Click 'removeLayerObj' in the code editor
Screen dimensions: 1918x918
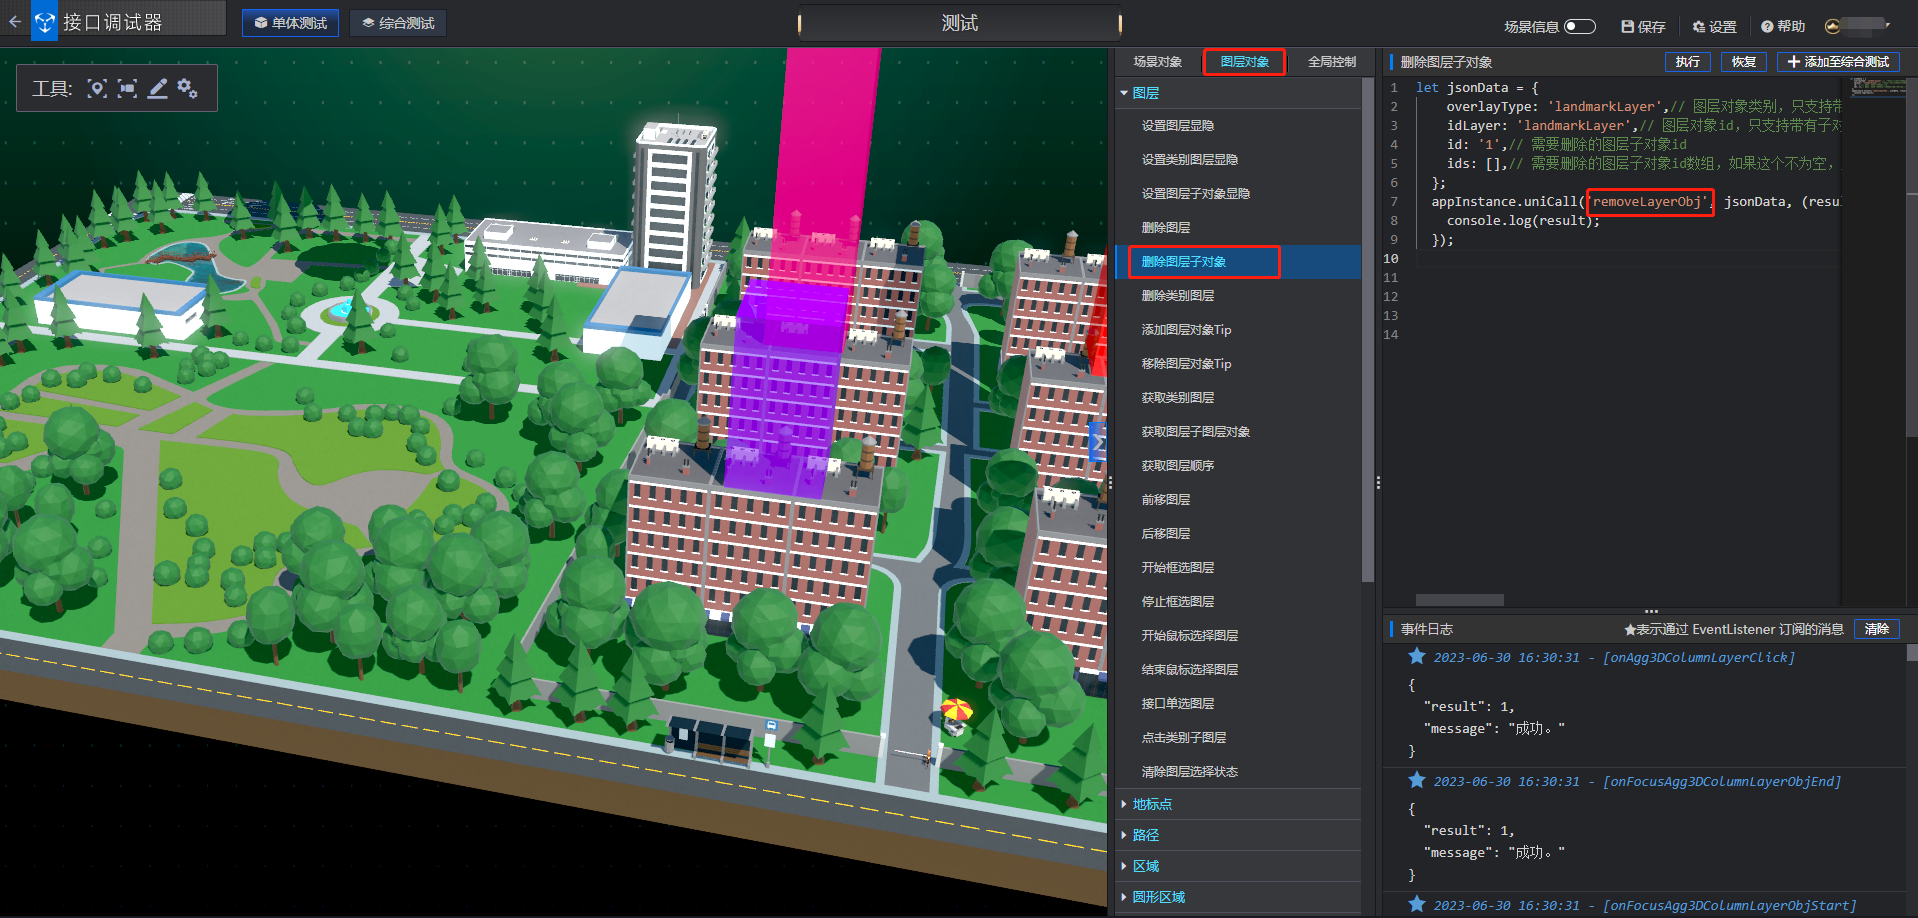(x=1650, y=202)
